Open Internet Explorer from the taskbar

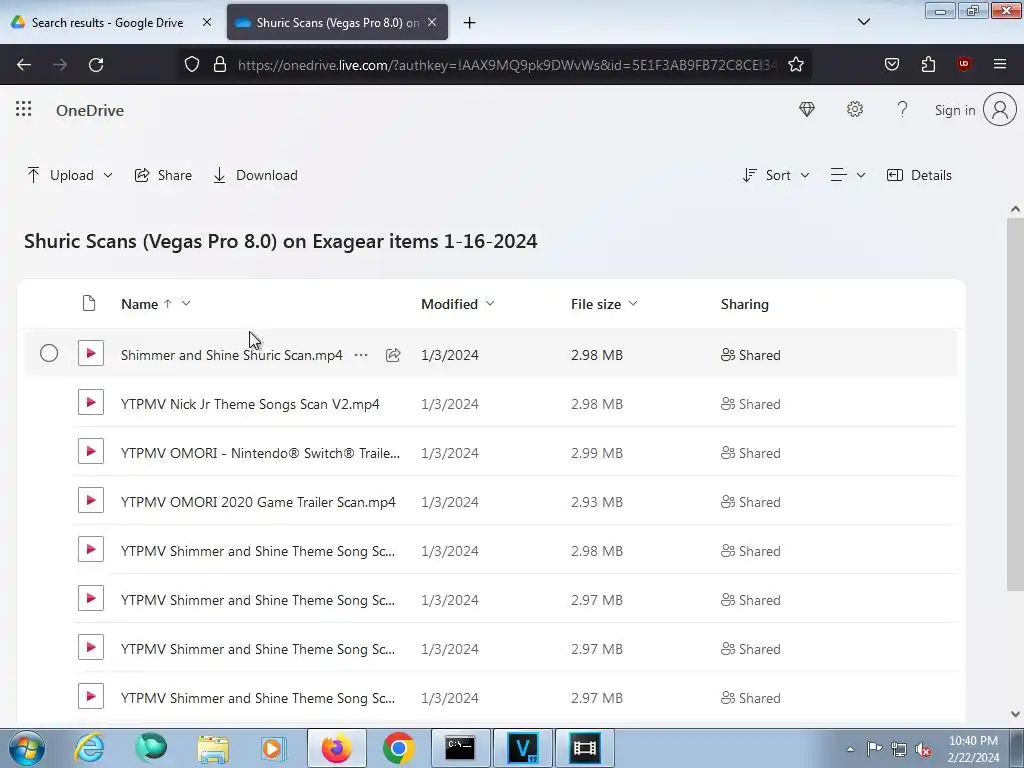pos(89,748)
